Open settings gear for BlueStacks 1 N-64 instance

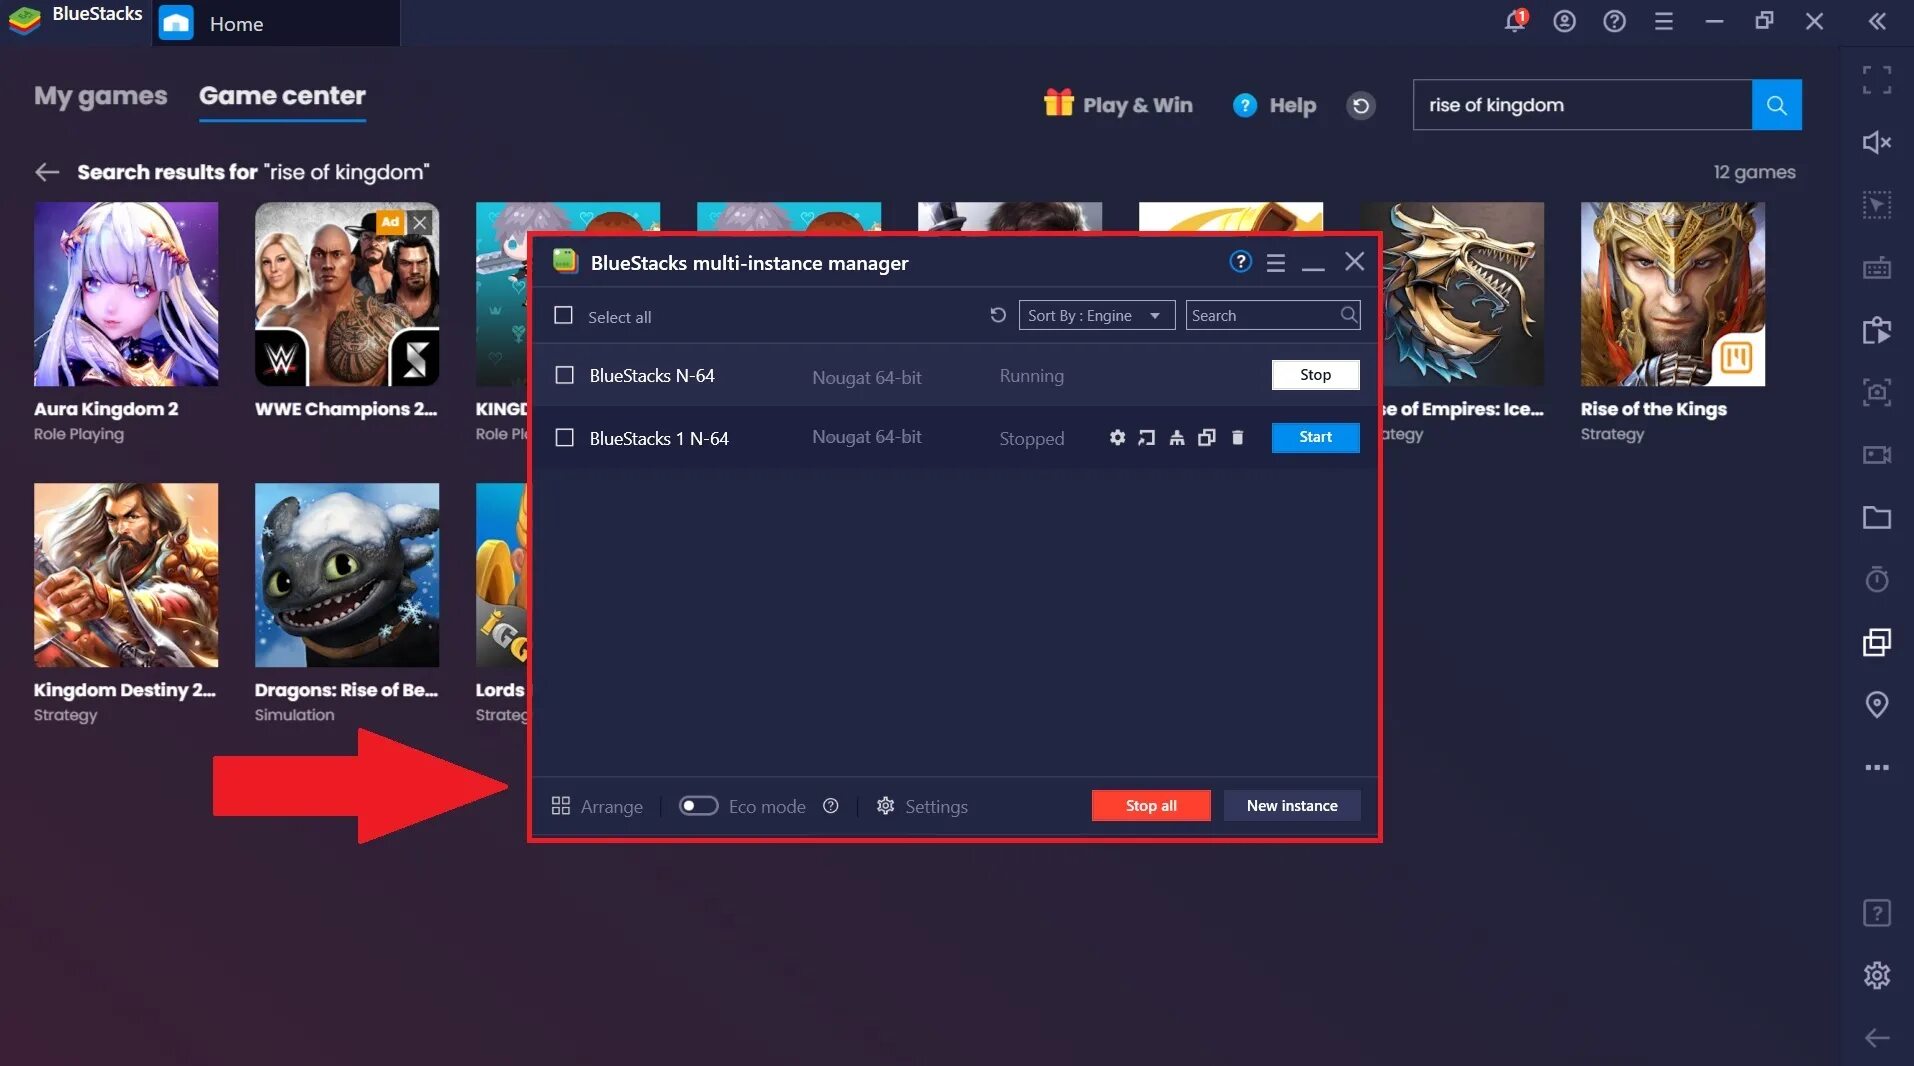click(1117, 438)
